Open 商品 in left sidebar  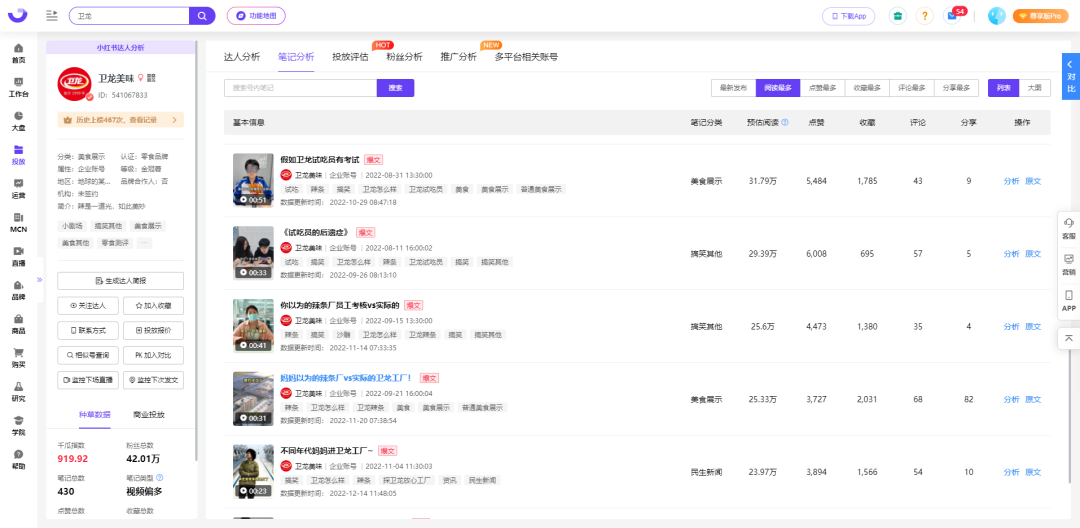coord(19,324)
